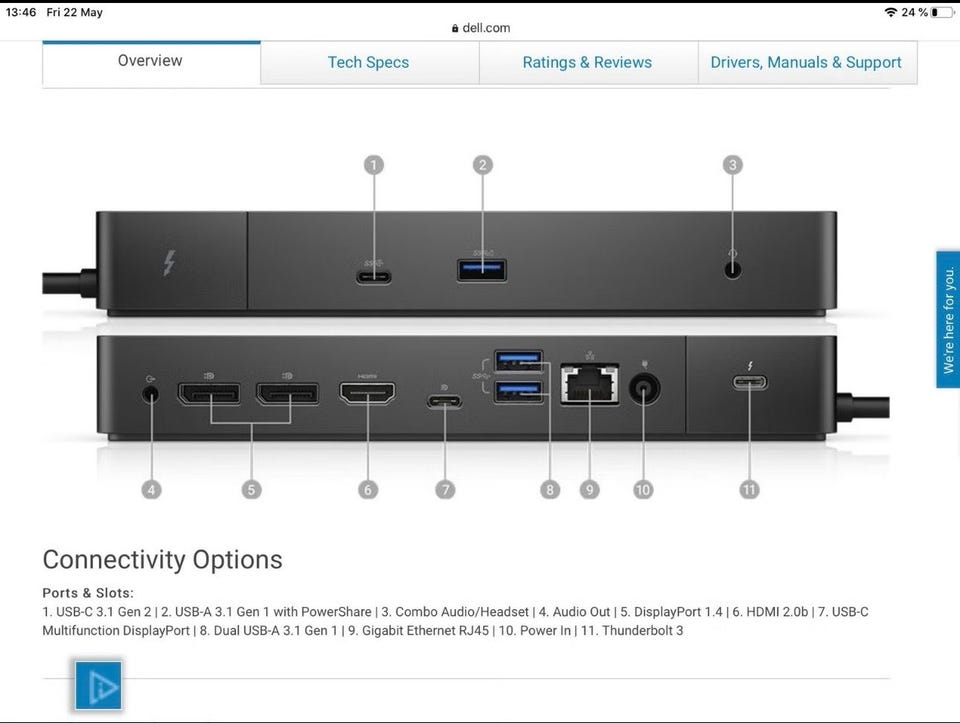The image size is (960, 723).
Task: Click the dell.com address bar
Action: pyautogui.click(x=481, y=28)
